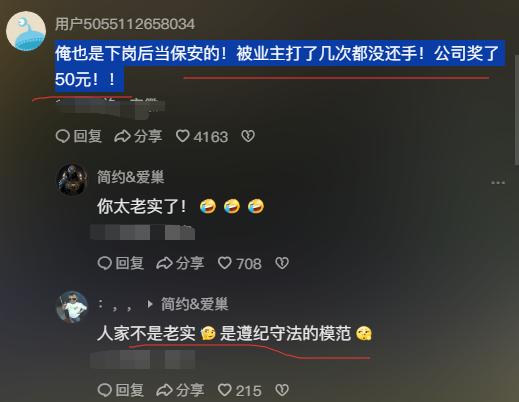The width and height of the screenshot is (519, 402).
Task: Reply to the comment 你太老实了
Action: click(x=121, y=263)
